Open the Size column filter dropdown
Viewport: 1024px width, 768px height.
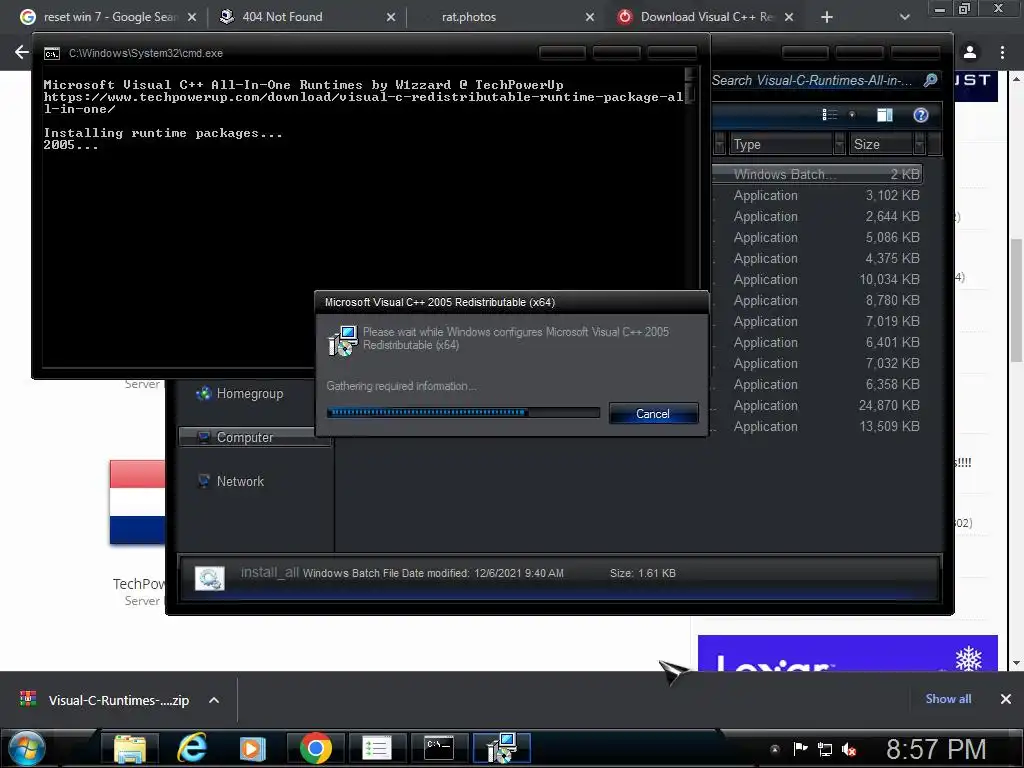coord(920,144)
